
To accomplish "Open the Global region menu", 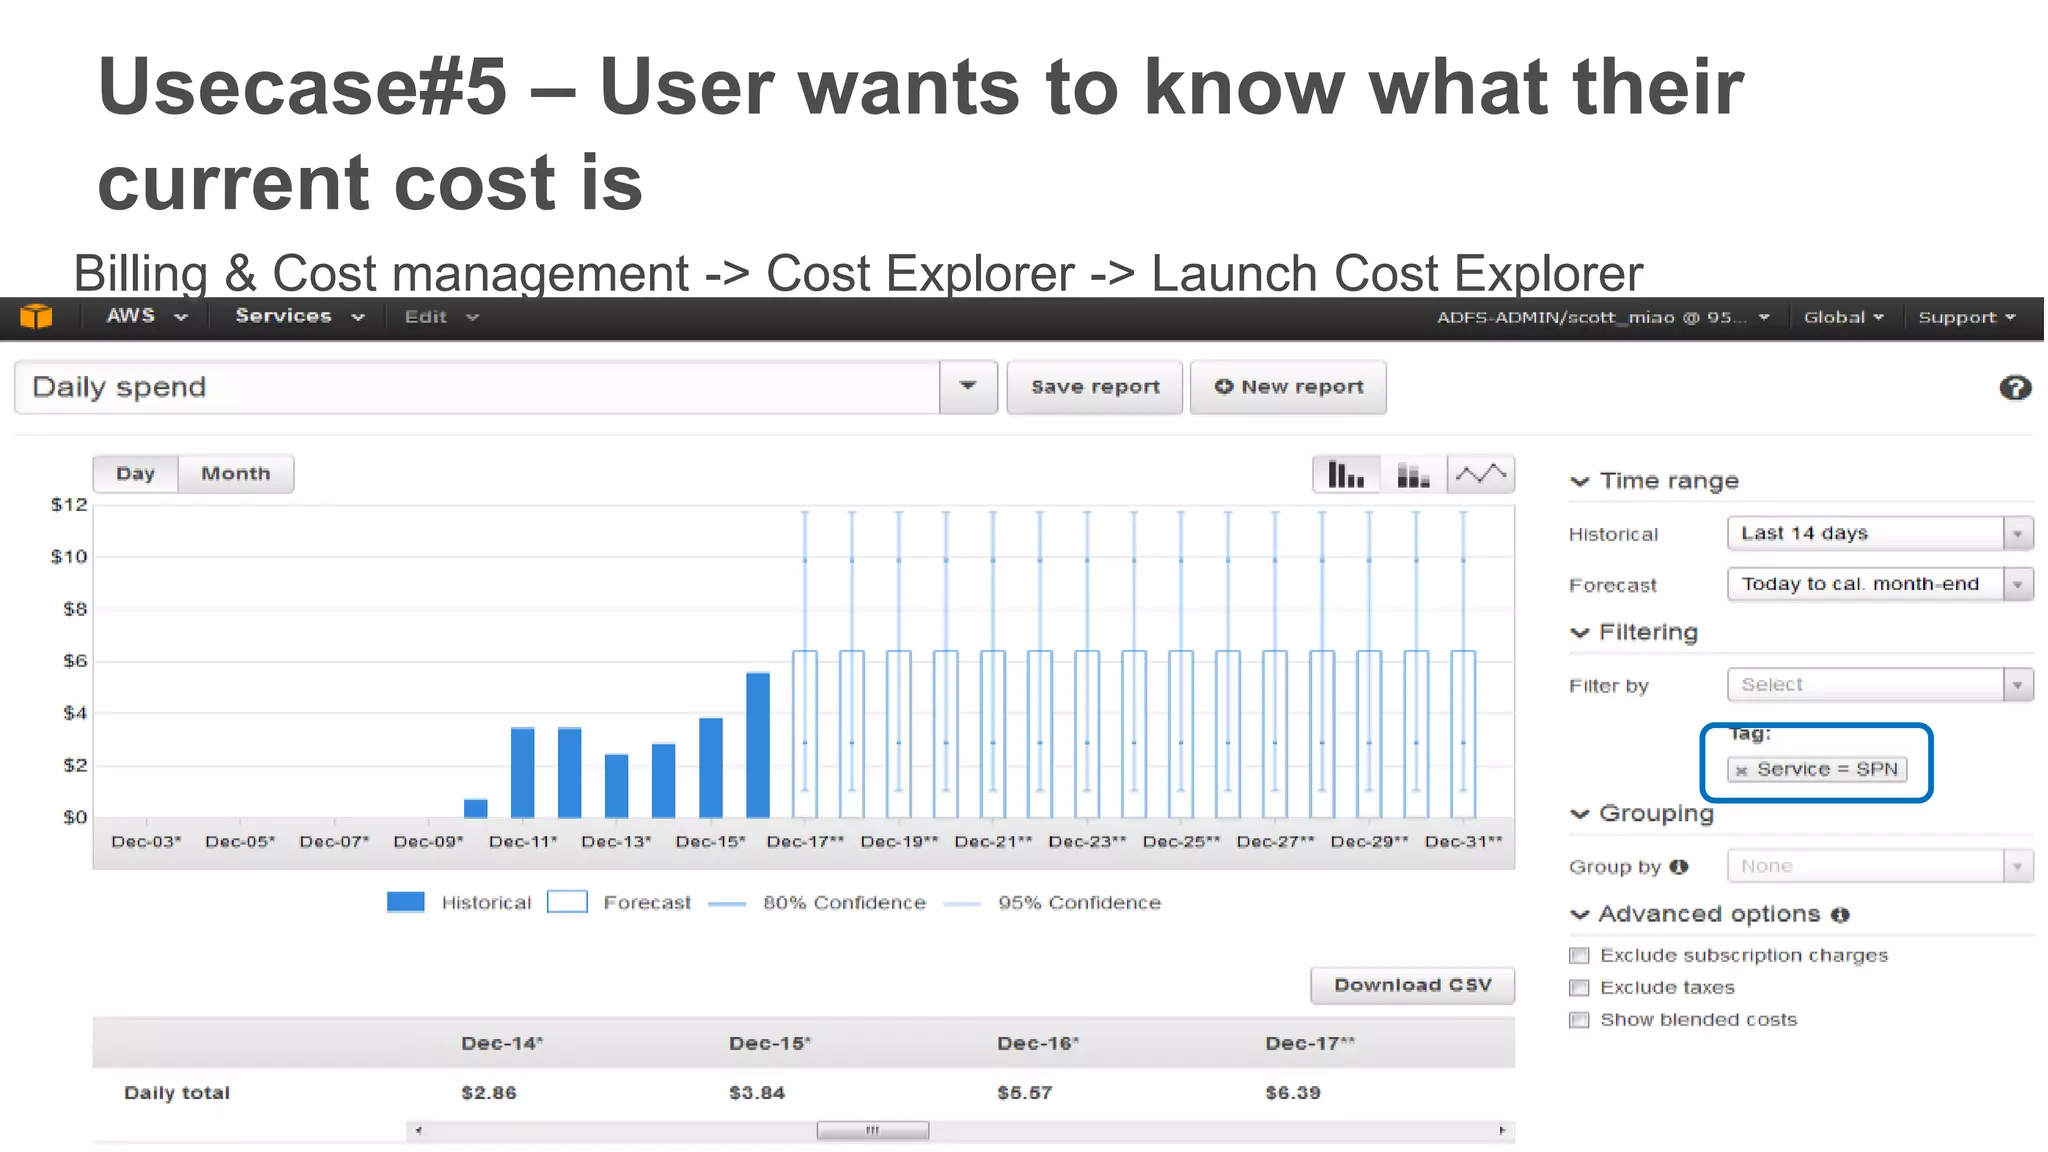I will [x=1844, y=317].
